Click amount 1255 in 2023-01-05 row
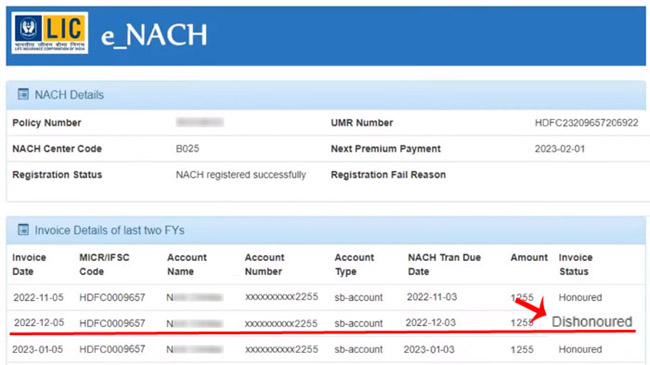The image size is (650, 365). (522, 349)
